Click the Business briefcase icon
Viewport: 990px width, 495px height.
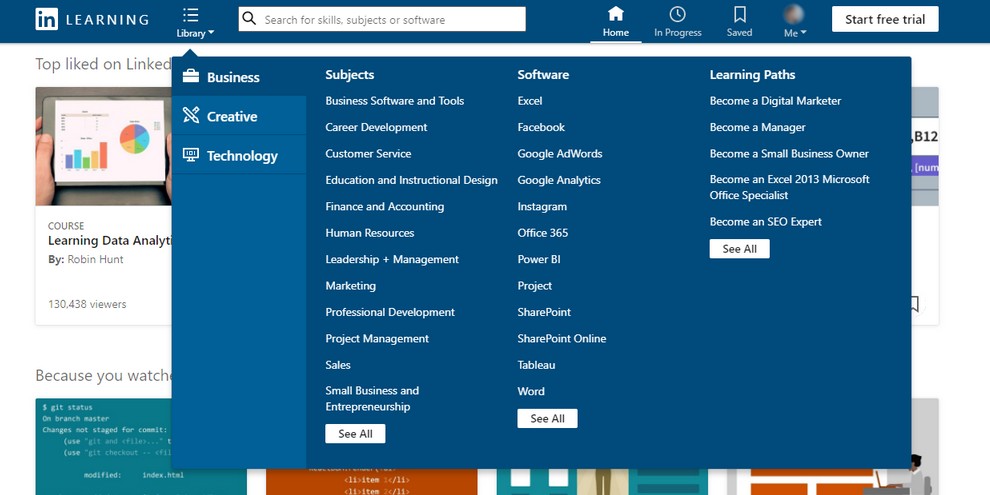click(x=191, y=76)
